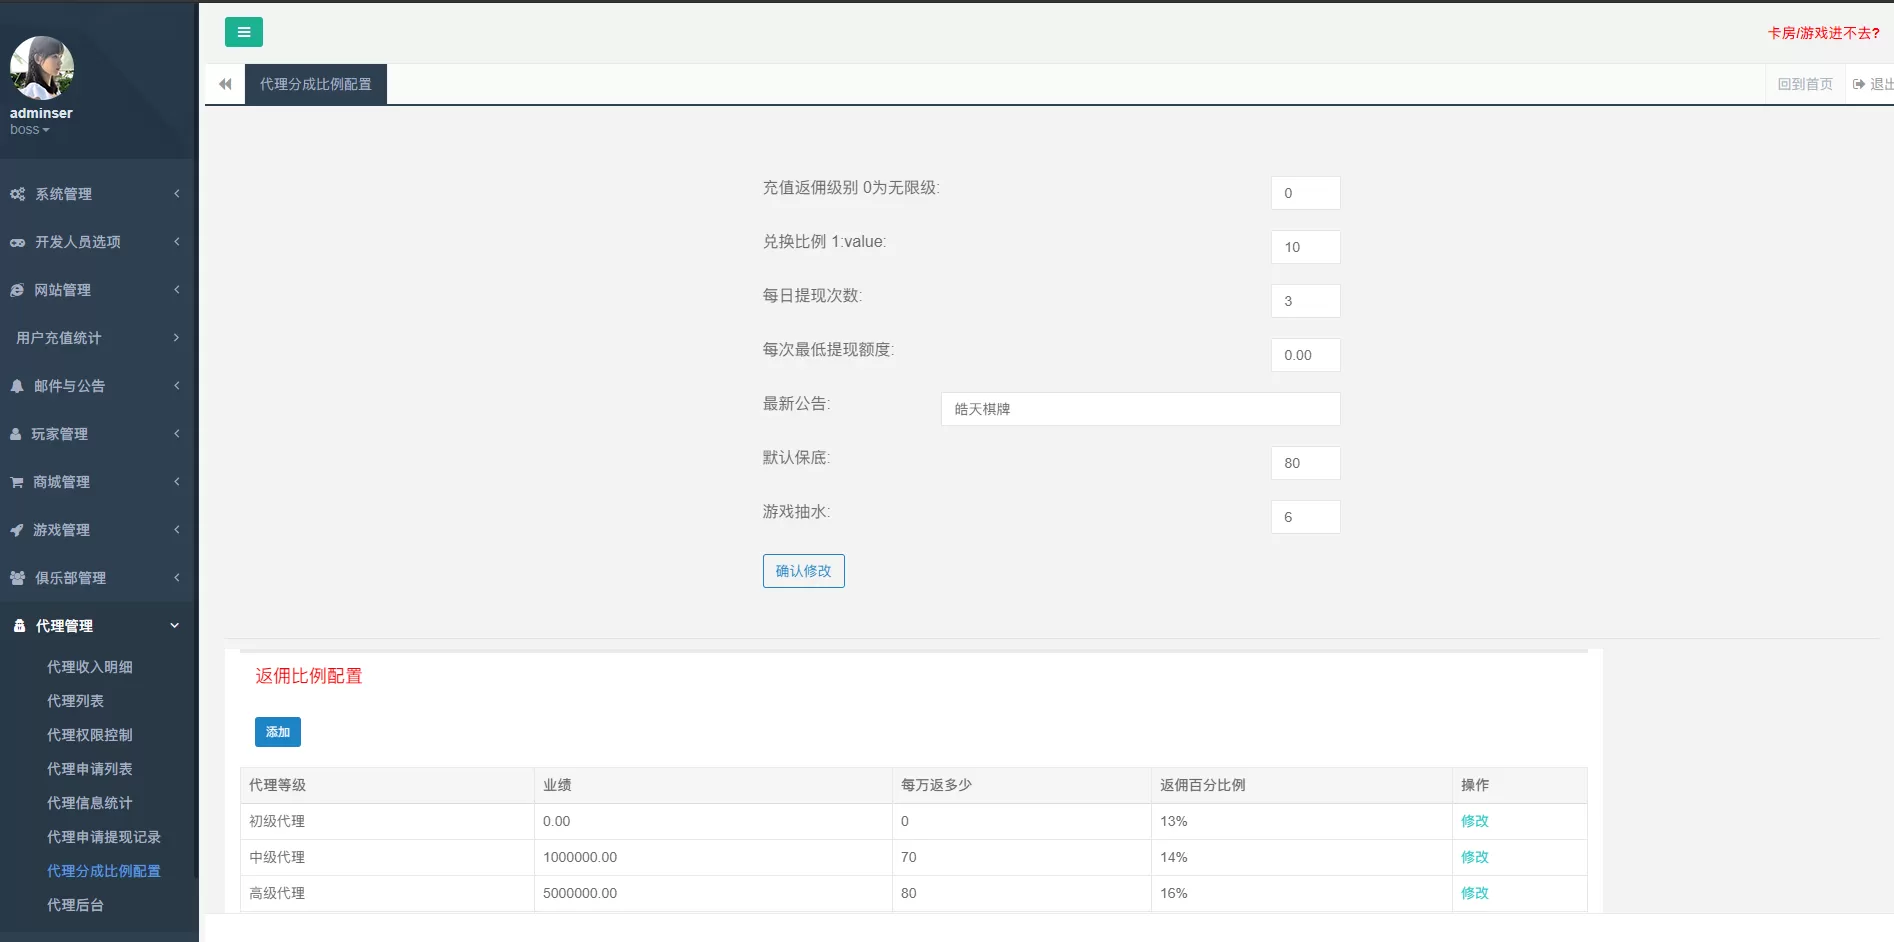Click the 网站管理 globe icon

coord(17,290)
